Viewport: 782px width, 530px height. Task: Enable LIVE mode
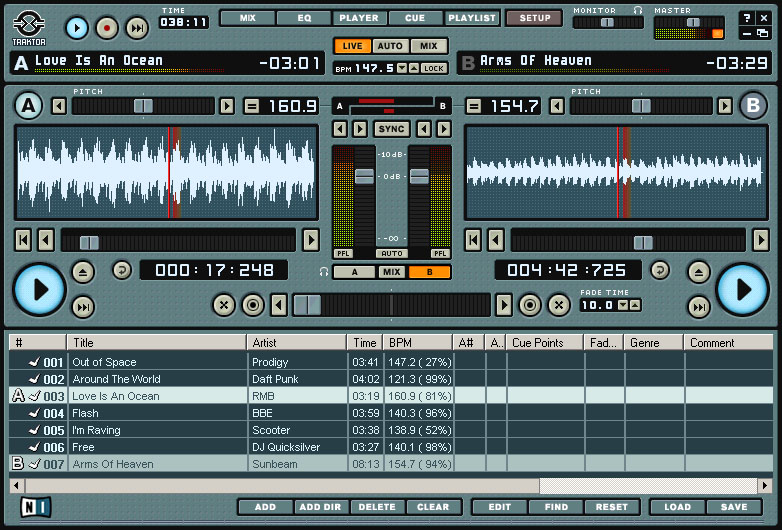352,46
